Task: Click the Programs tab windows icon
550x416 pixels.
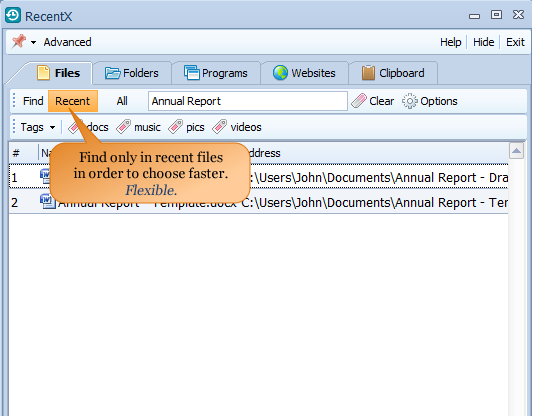Action: (x=192, y=73)
